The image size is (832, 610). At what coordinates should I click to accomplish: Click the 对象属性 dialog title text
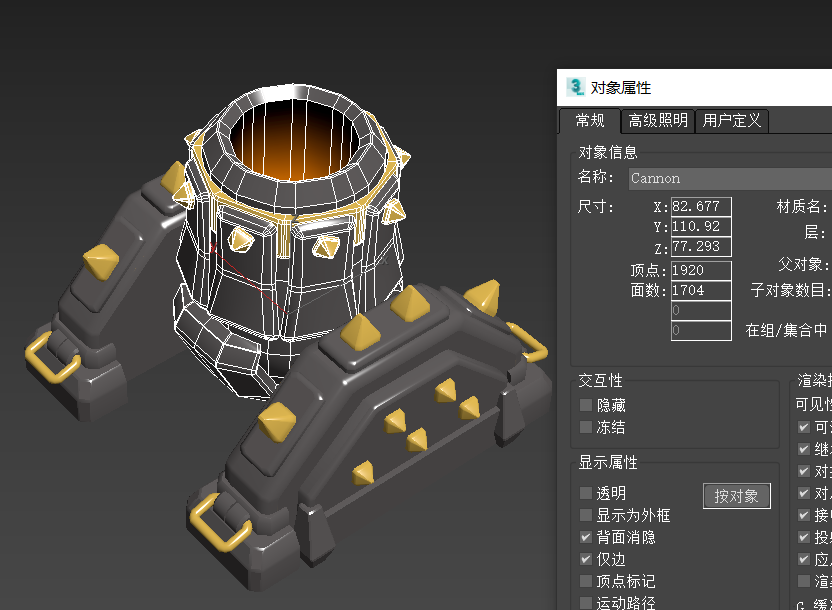[x=621, y=88]
